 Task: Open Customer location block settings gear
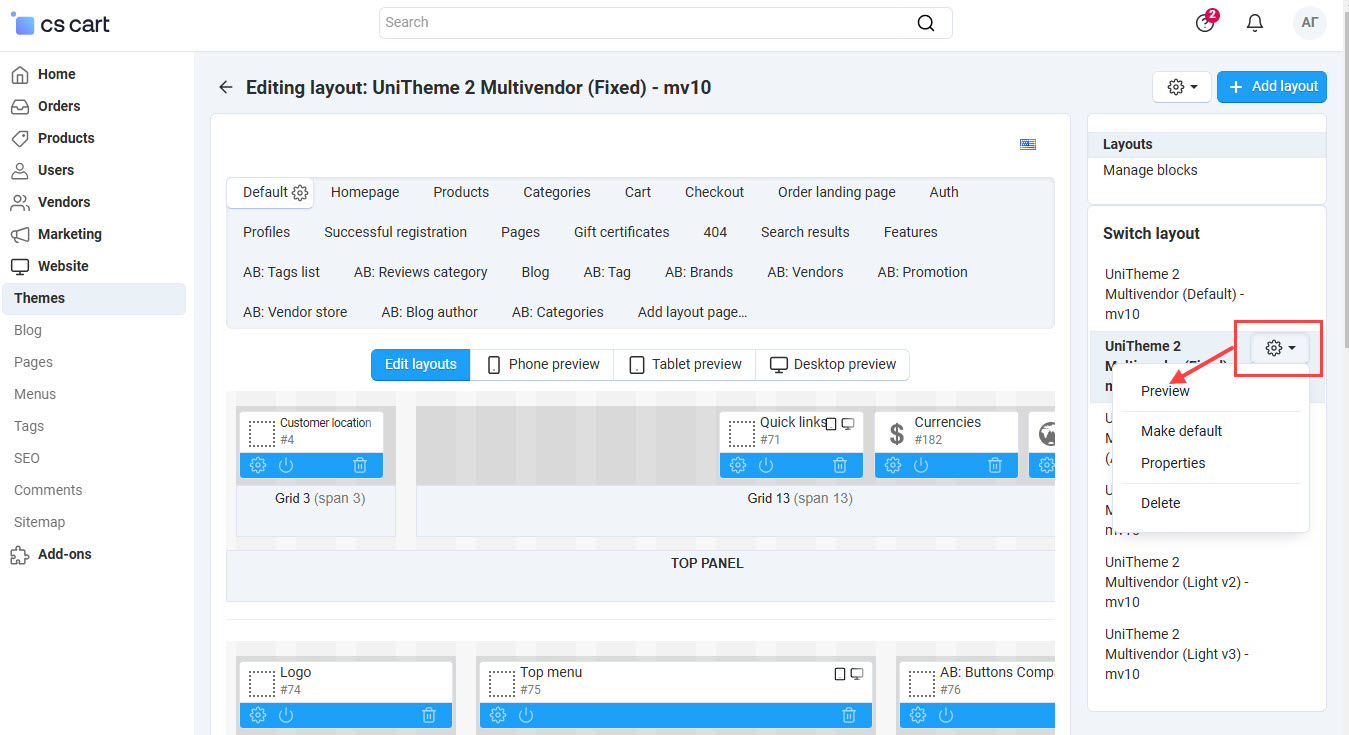tap(258, 465)
